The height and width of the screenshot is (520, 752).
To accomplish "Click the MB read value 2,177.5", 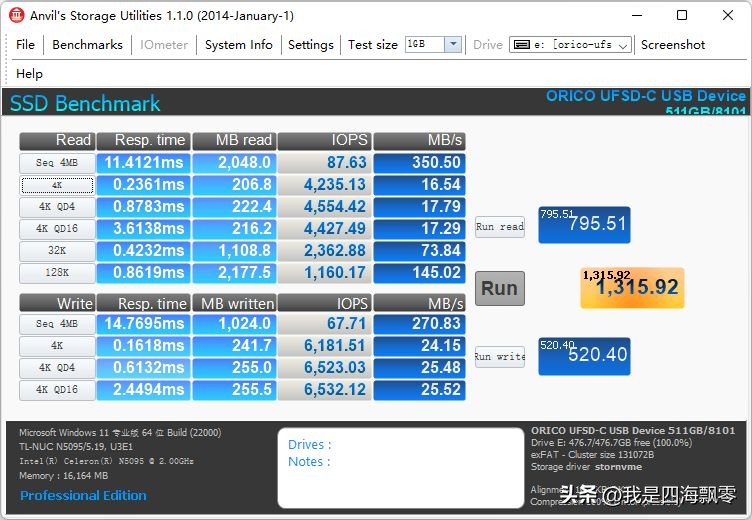I will [235, 272].
